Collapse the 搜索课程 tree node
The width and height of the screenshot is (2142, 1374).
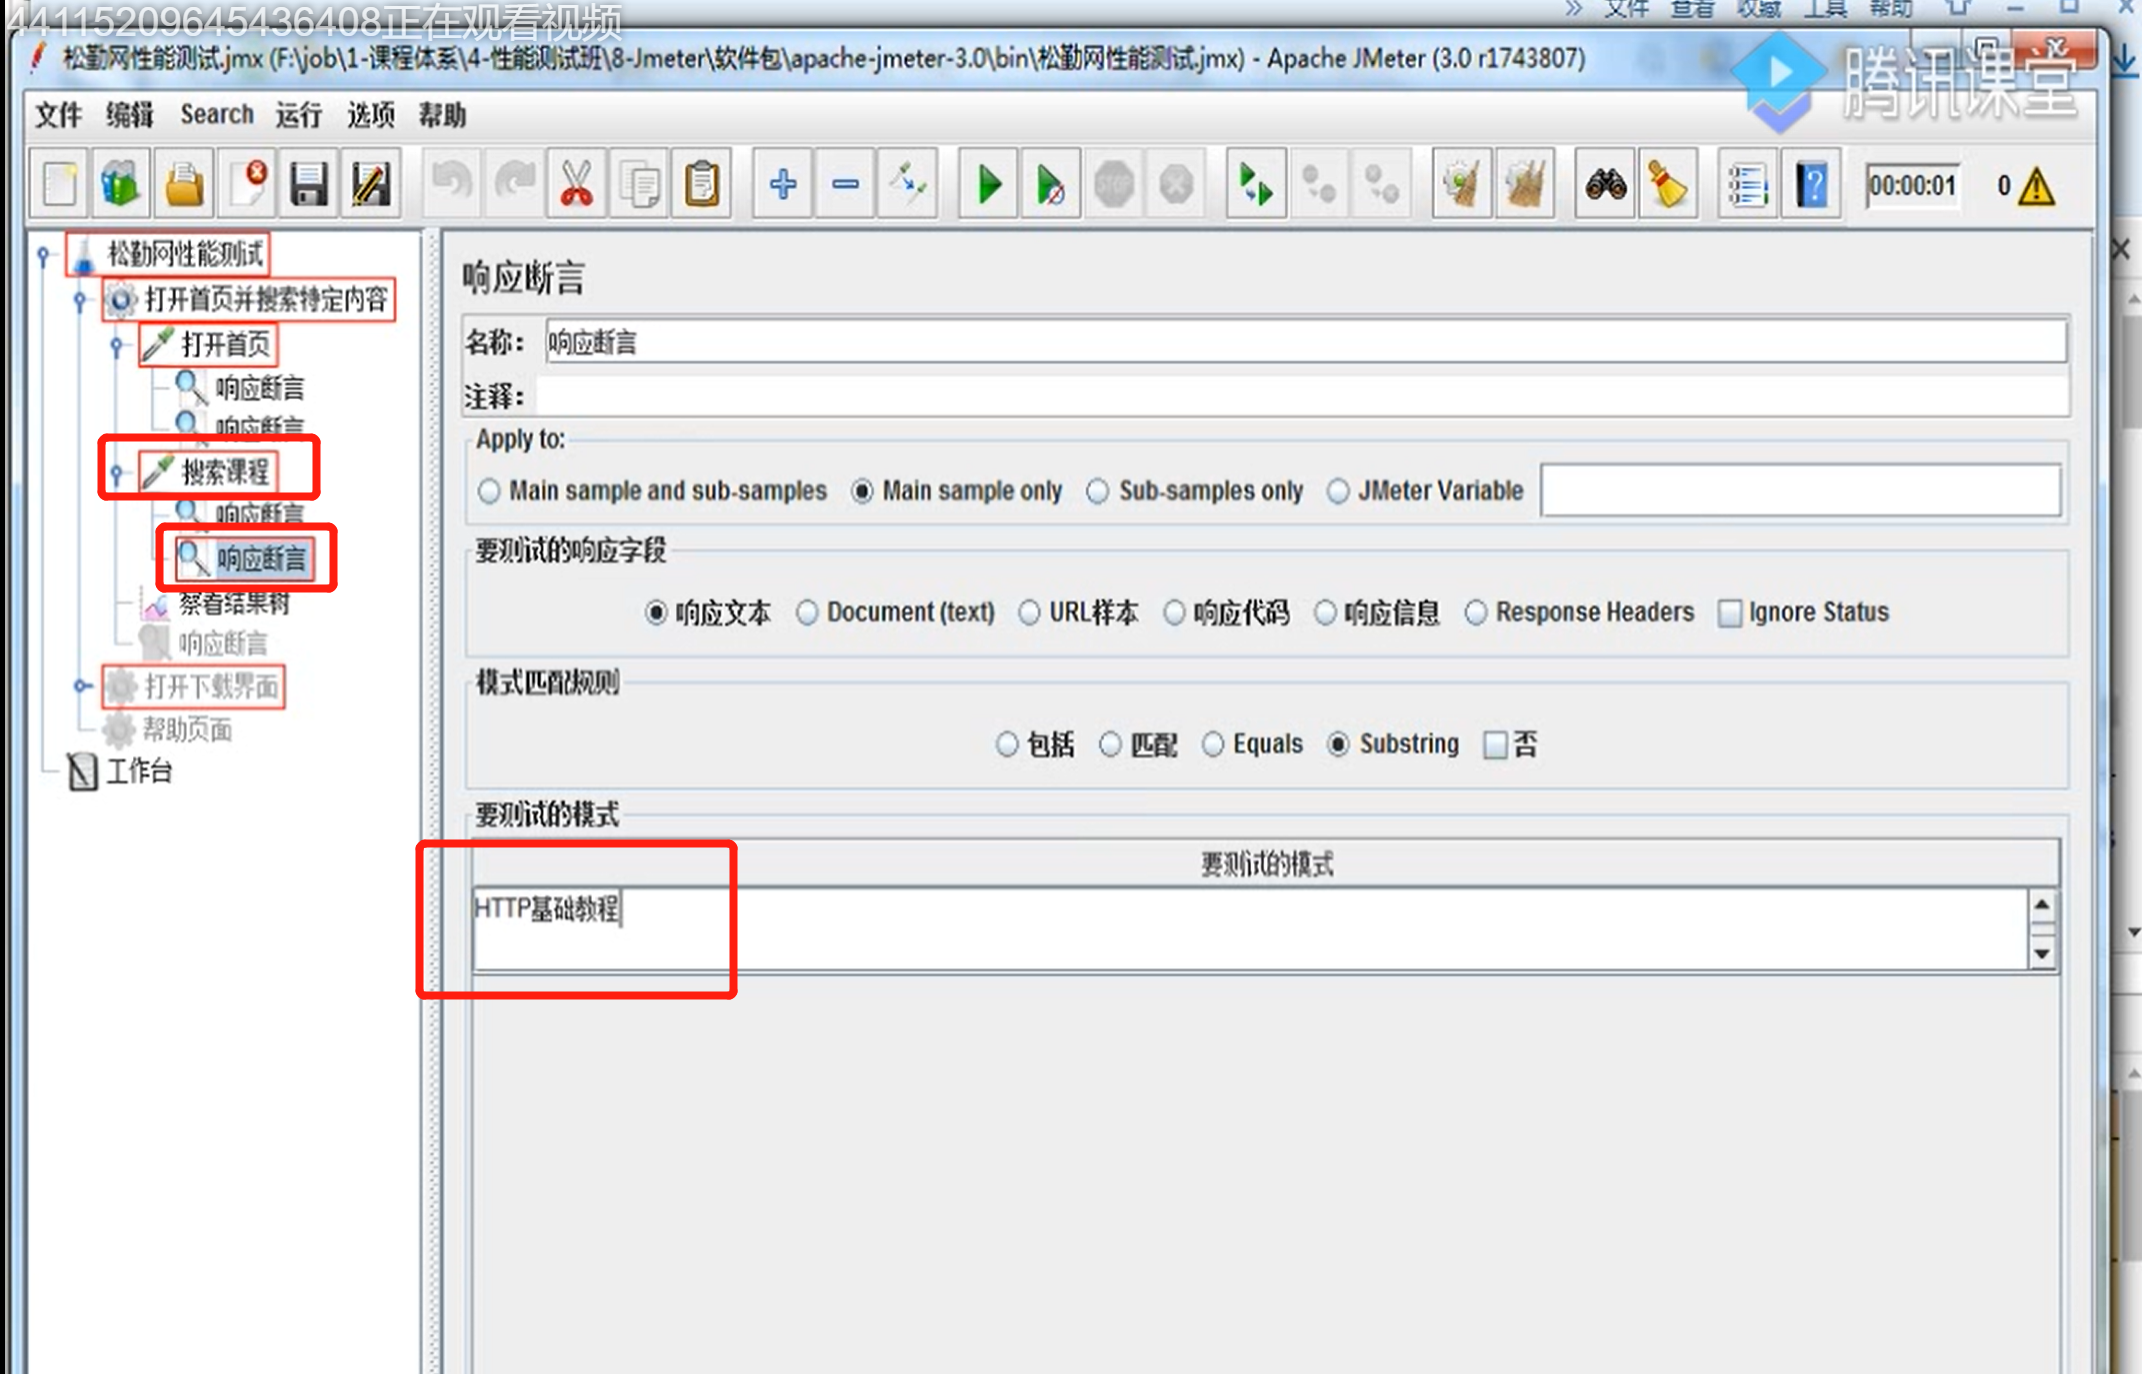coord(117,473)
